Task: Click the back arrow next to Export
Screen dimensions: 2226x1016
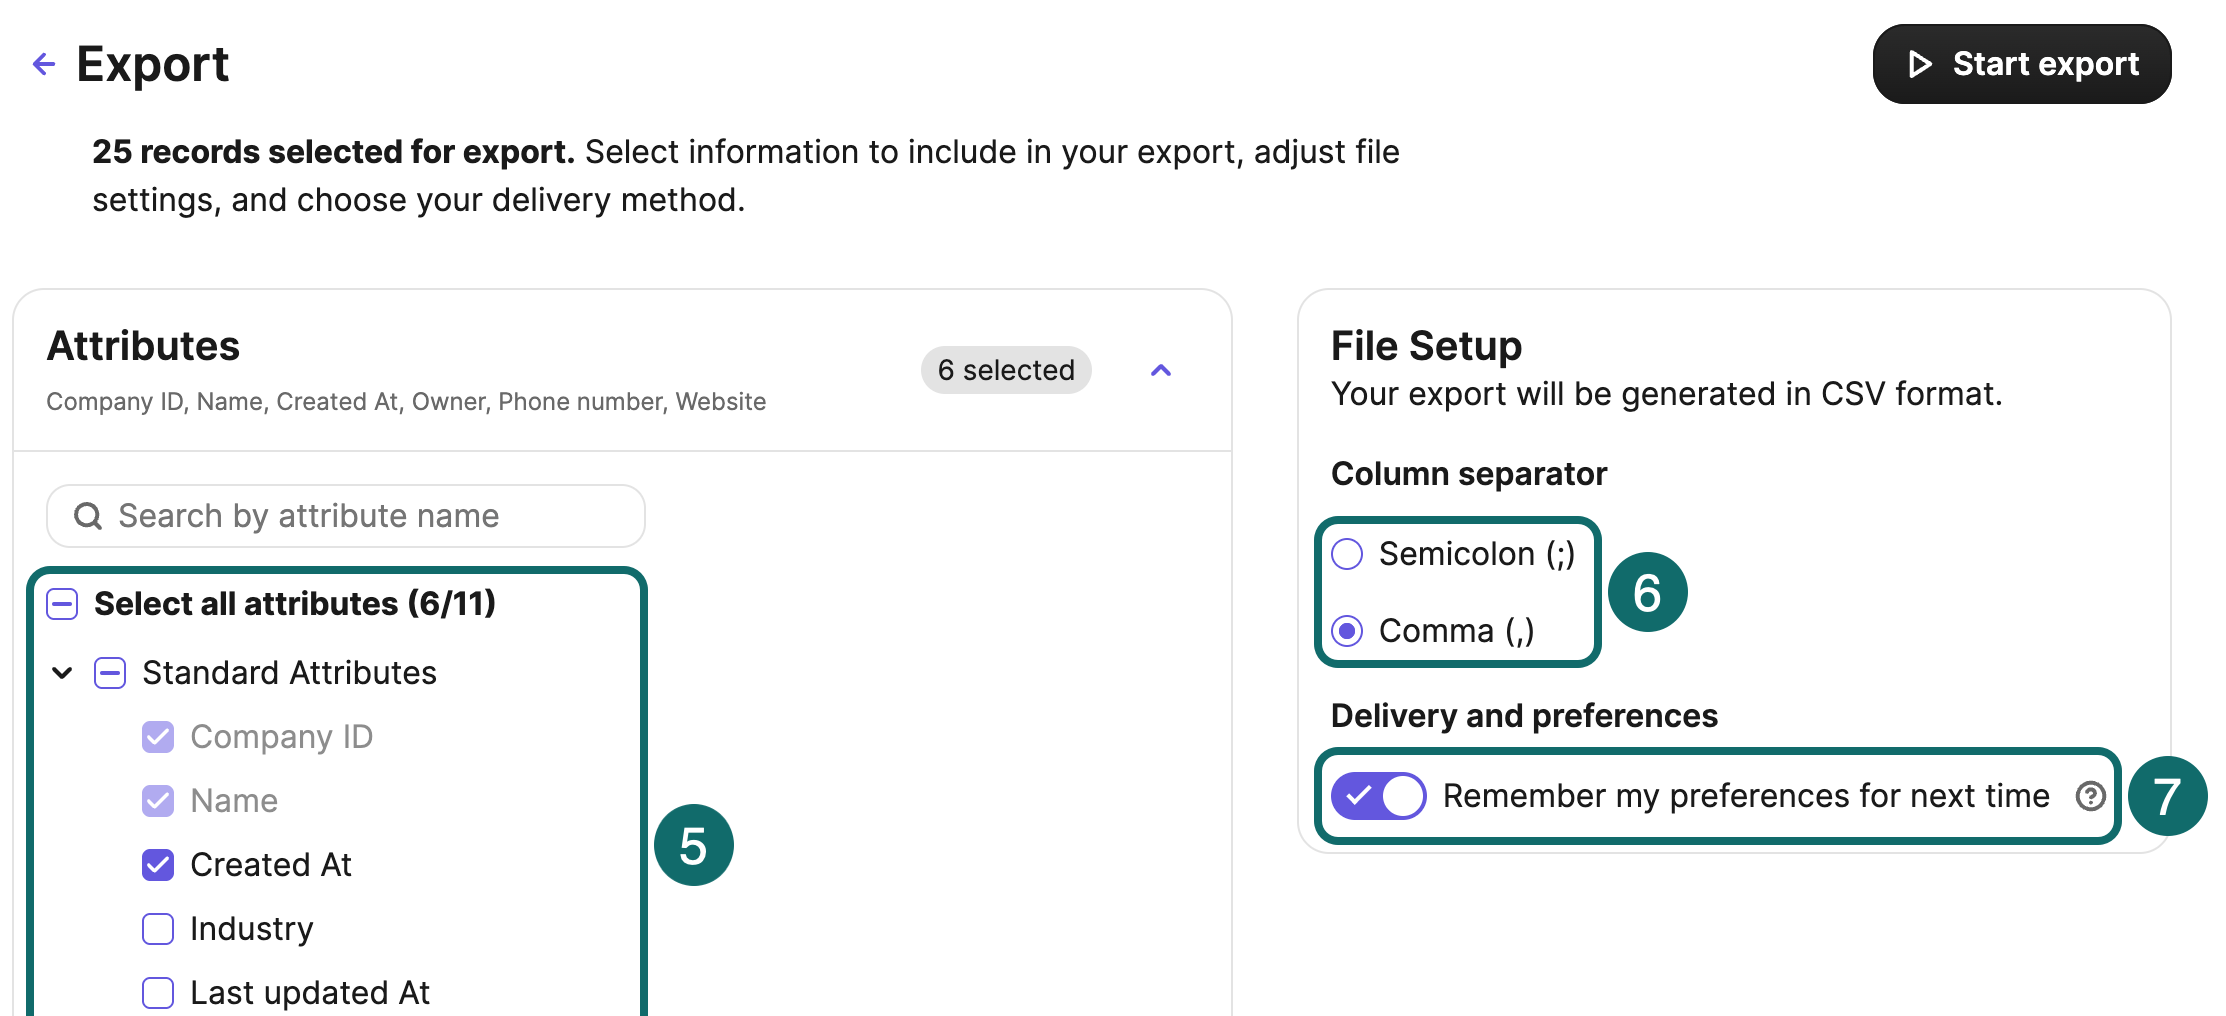Action: [x=42, y=63]
